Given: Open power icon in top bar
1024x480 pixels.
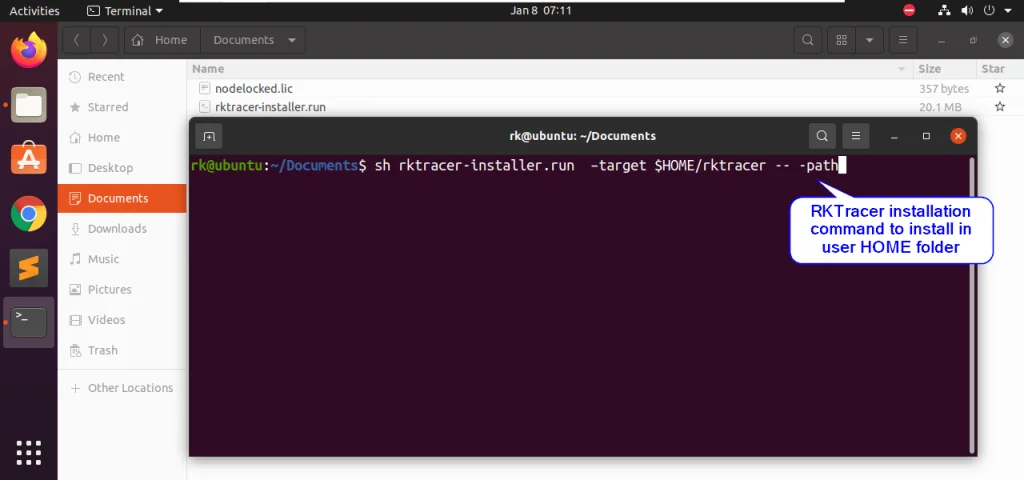Looking at the screenshot, I should tap(989, 10).
